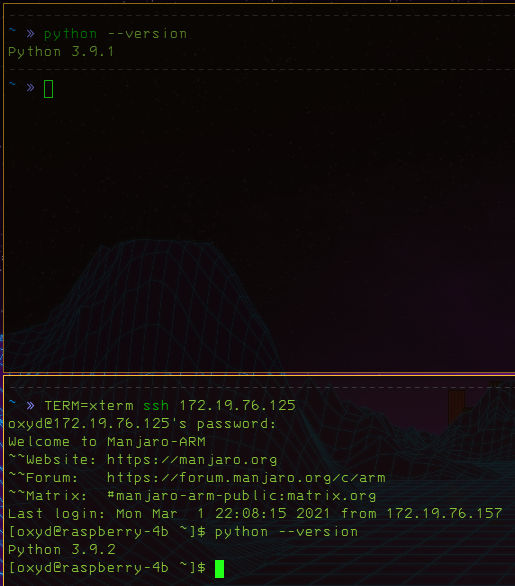Click the "oxyd@172.19.76.125's password:" line
This screenshot has height=586, width=515.
(142, 424)
